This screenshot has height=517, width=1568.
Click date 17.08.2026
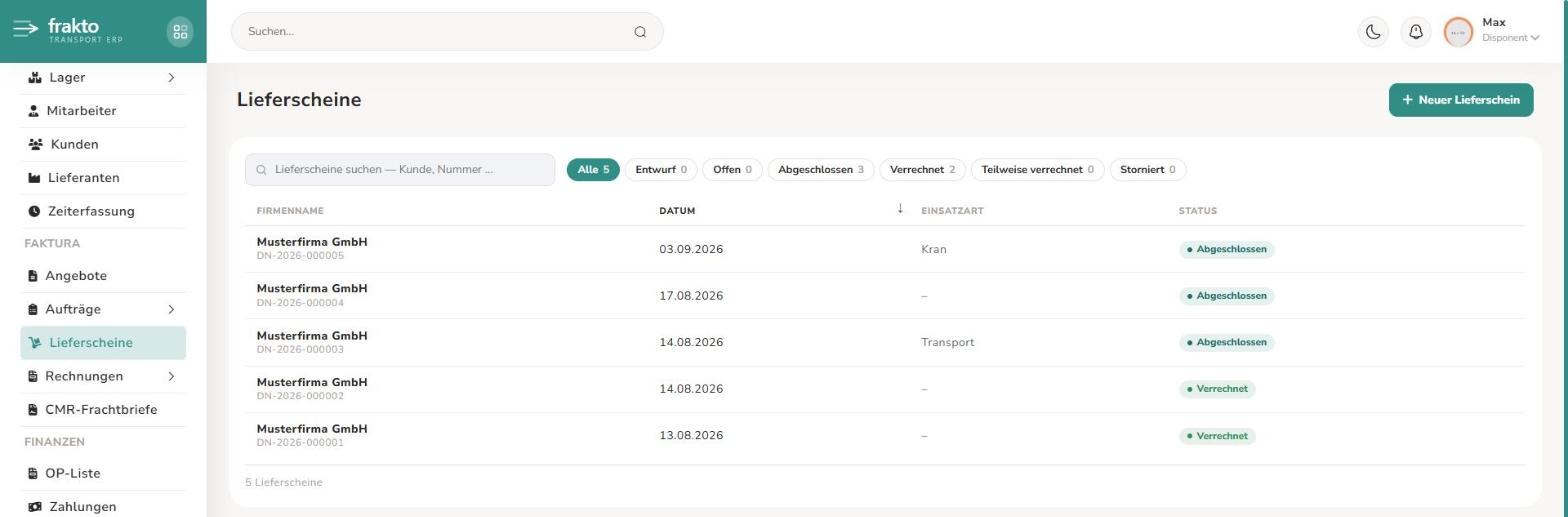[691, 296]
